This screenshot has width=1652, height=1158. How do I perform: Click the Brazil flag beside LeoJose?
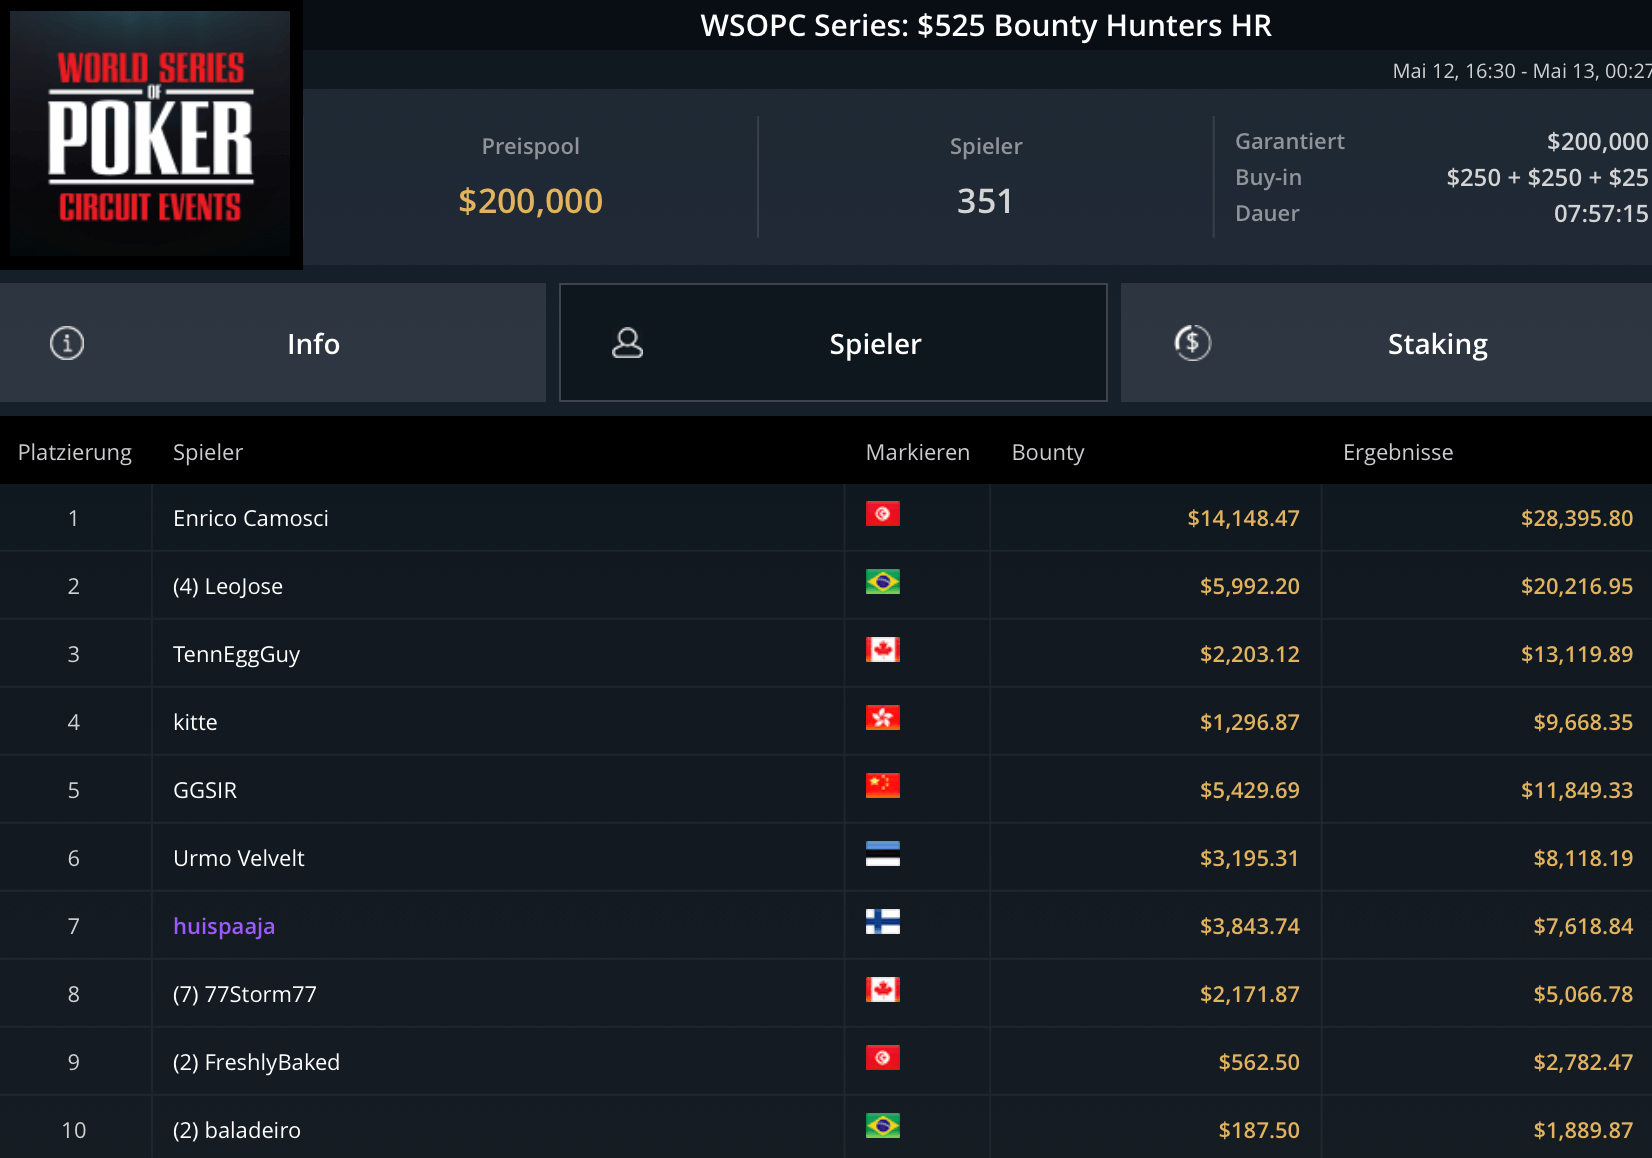882,582
